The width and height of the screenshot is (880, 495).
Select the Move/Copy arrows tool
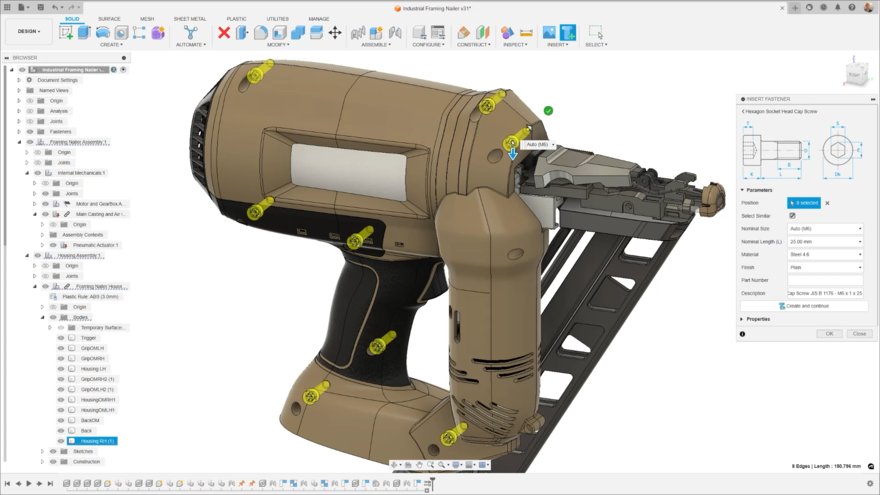click(x=334, y=33)
